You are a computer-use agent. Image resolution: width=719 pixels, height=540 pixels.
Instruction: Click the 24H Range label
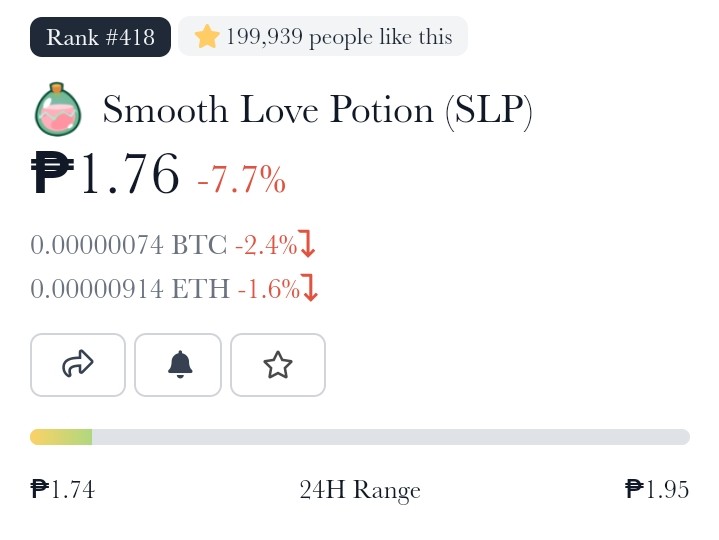click(360, 490)
